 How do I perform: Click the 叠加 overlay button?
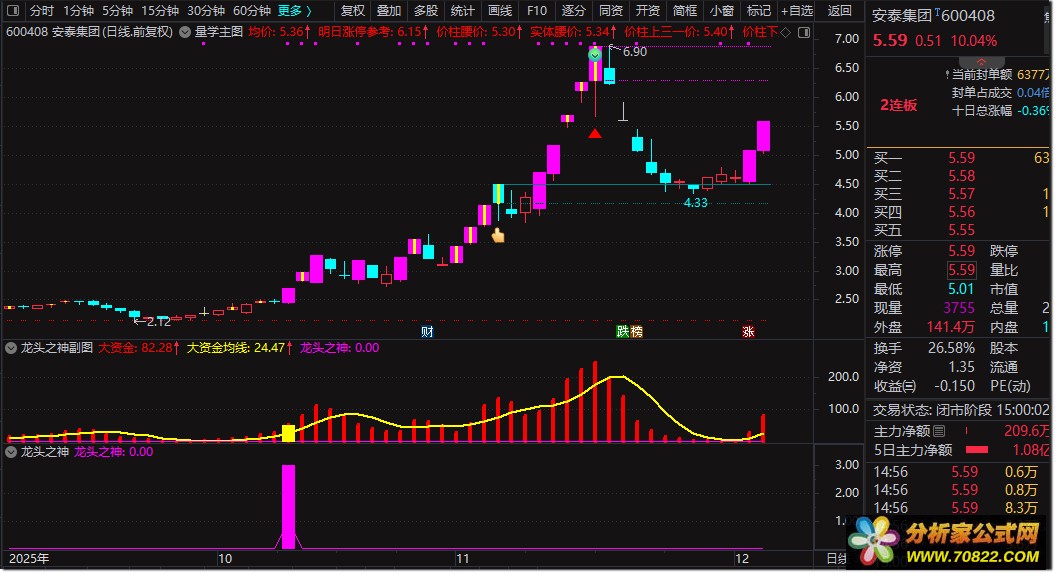point(389,11)
